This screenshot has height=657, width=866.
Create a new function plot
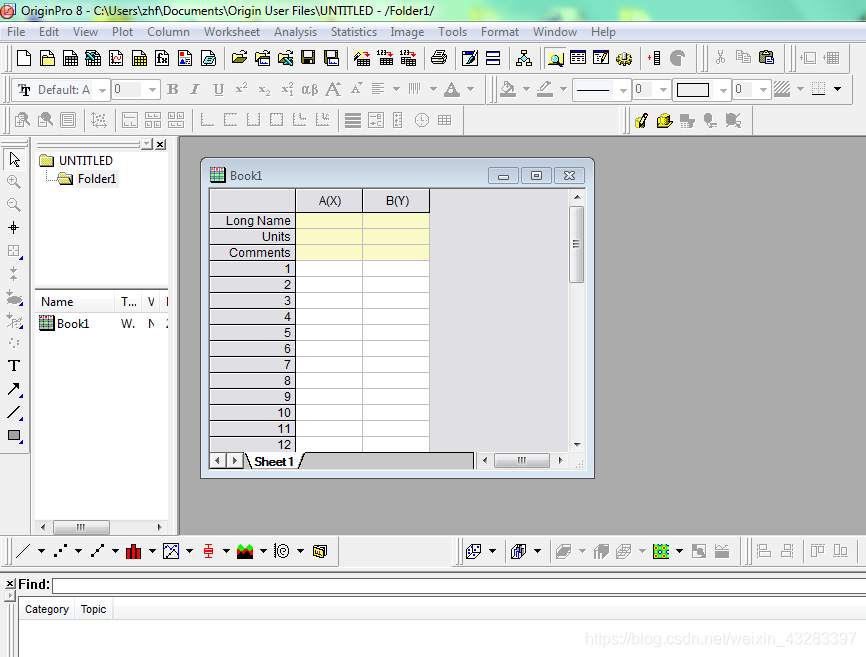(162, 58)
